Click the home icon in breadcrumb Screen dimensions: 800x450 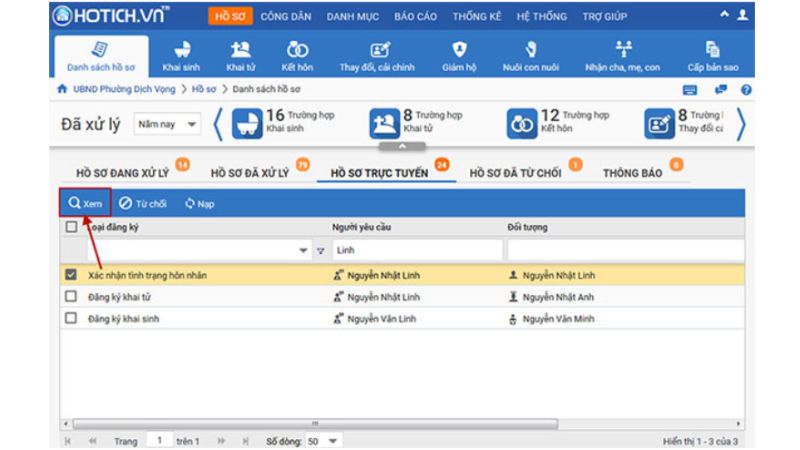[62, 89]
